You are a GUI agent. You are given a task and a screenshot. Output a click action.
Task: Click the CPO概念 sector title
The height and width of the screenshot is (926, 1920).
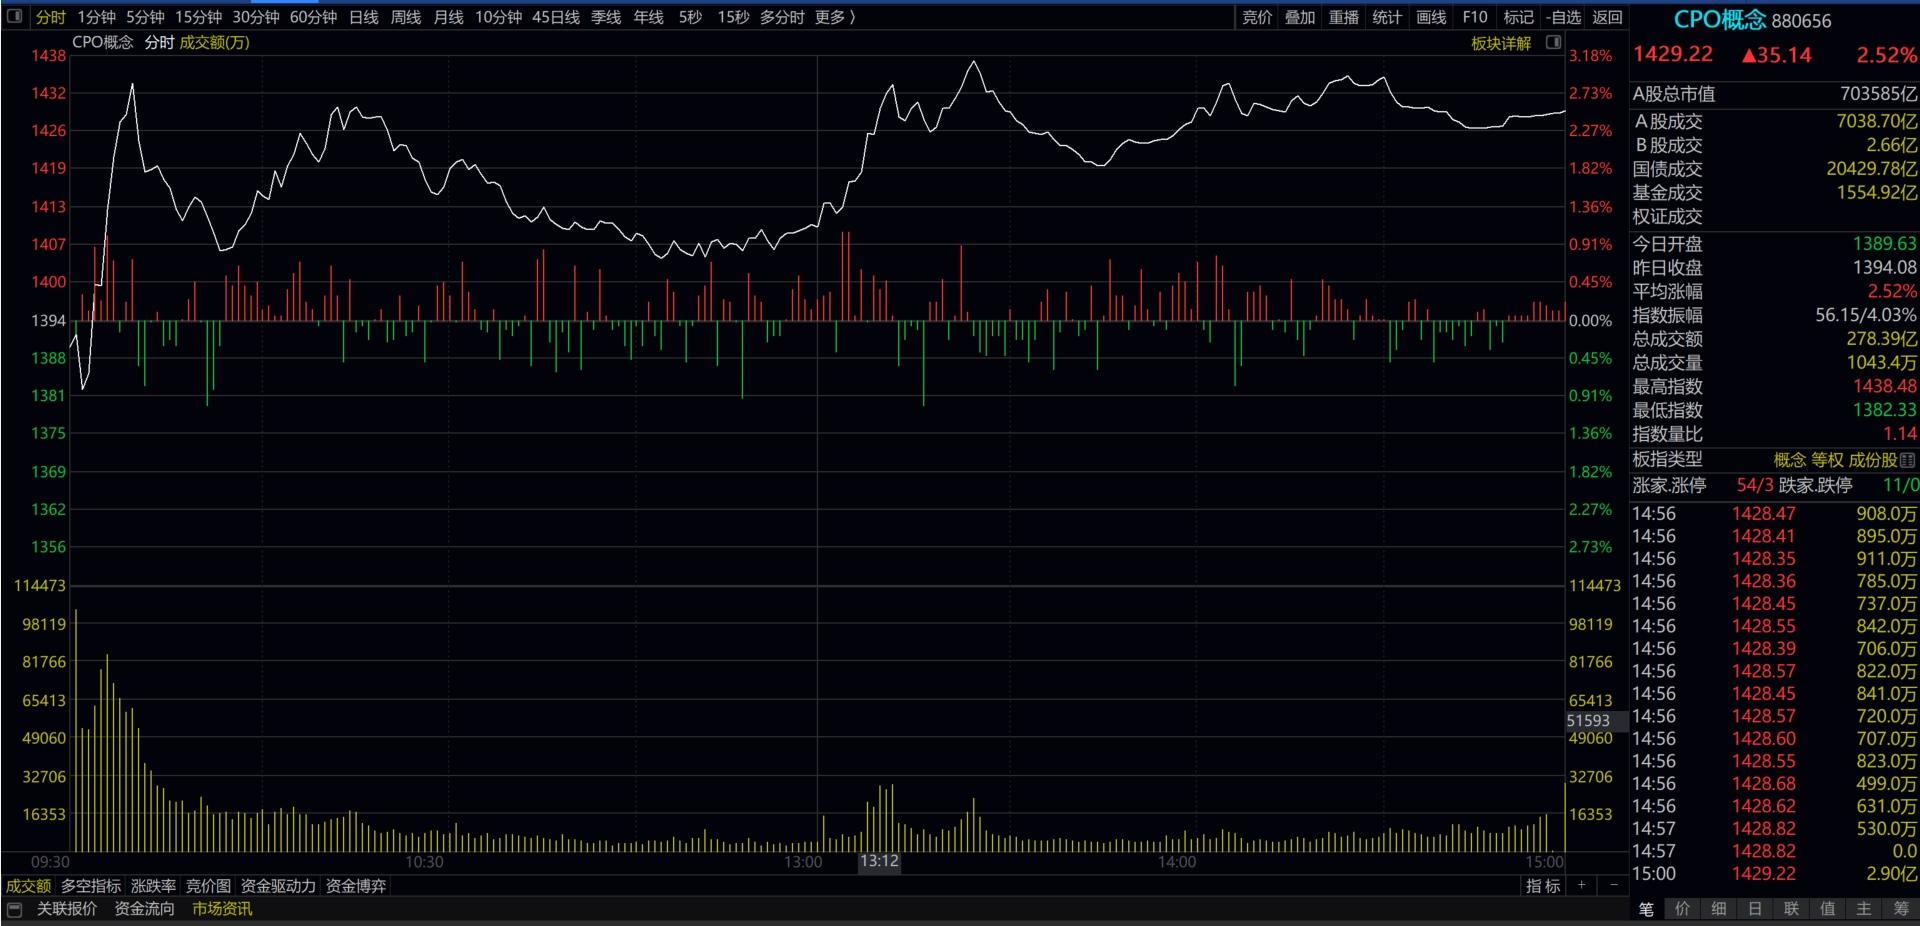click(1720, 20)
